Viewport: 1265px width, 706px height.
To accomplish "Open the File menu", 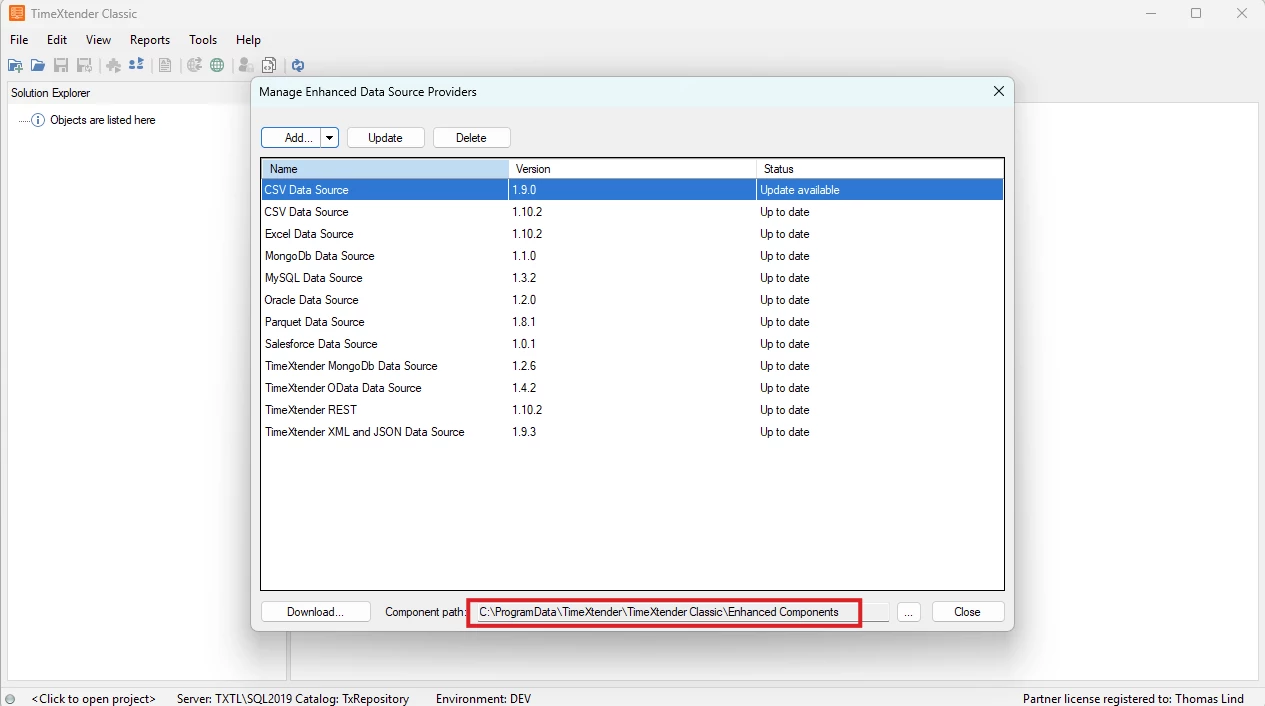I will (19, 40).
